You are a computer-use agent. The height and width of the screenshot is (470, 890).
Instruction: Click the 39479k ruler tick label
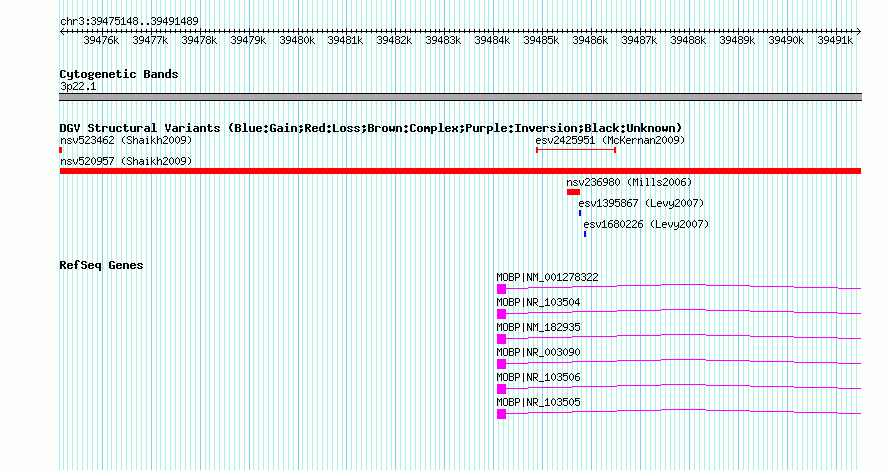point(248,40)
